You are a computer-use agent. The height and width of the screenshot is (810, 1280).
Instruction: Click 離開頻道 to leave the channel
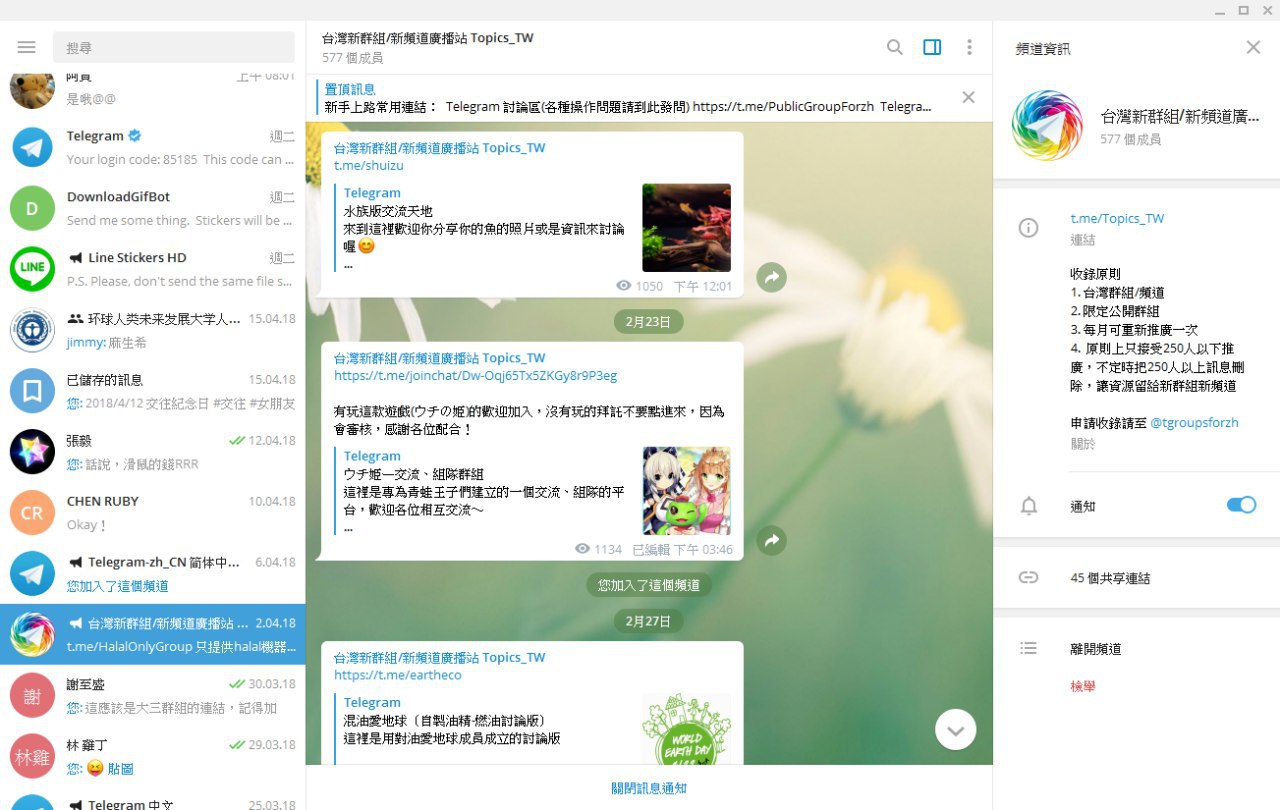pos(1095,649)
